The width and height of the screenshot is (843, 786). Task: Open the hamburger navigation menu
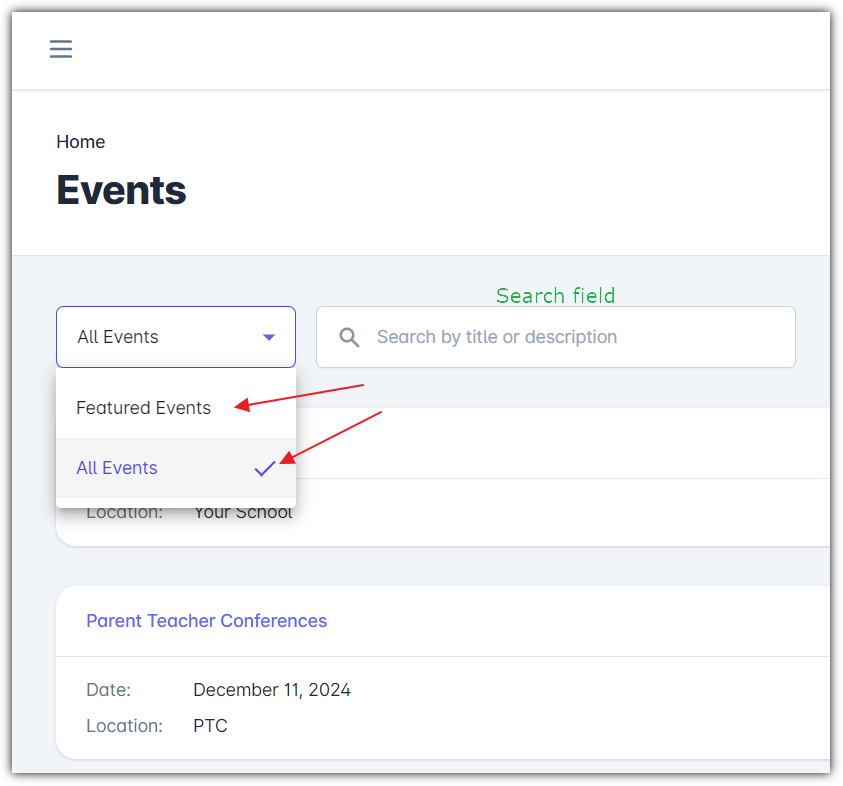click(61, 49)
